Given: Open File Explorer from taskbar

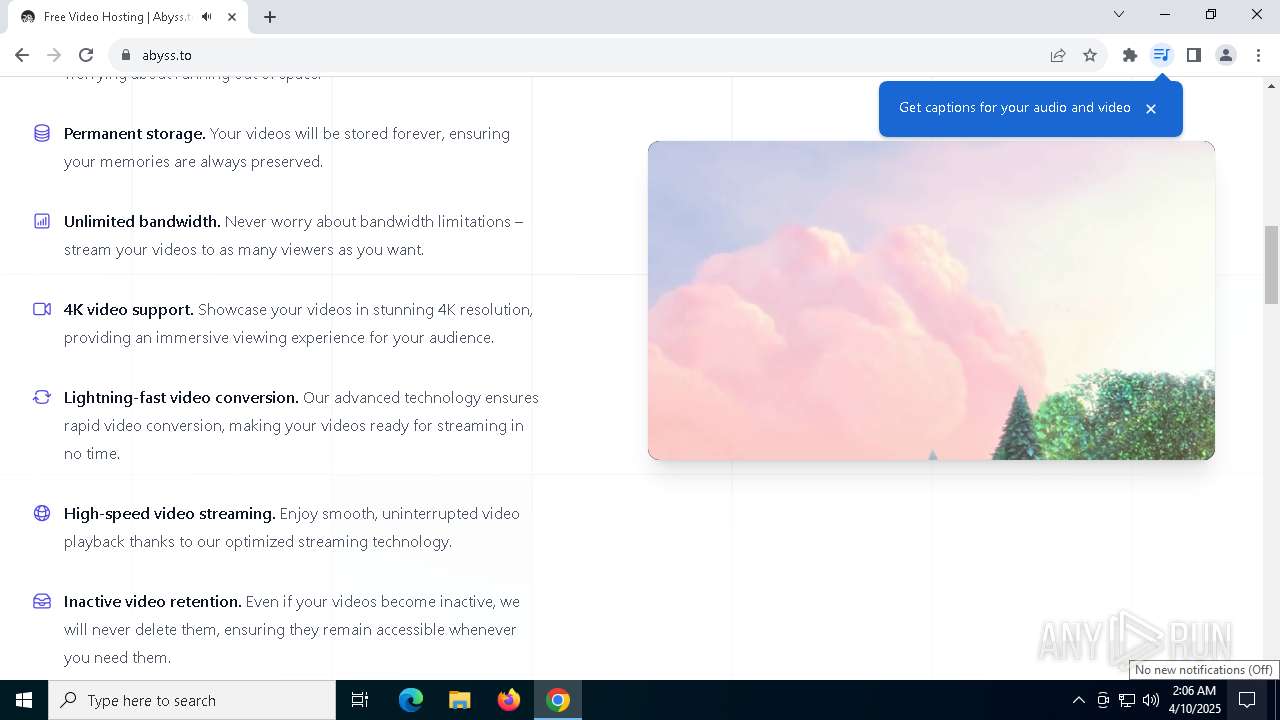Looking at the screenshot, I should [460, 700].
